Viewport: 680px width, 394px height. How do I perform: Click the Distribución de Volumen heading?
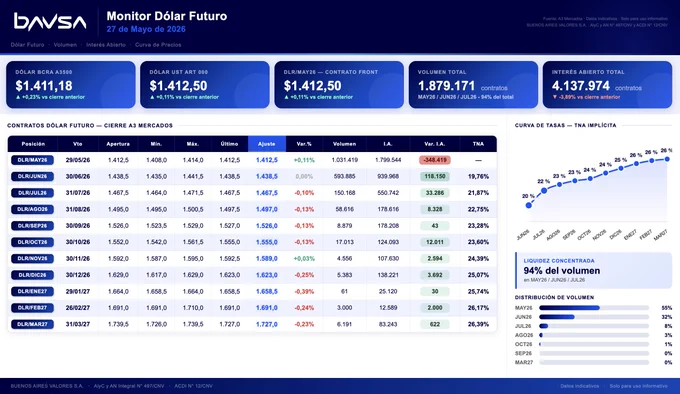coord(554,297)
